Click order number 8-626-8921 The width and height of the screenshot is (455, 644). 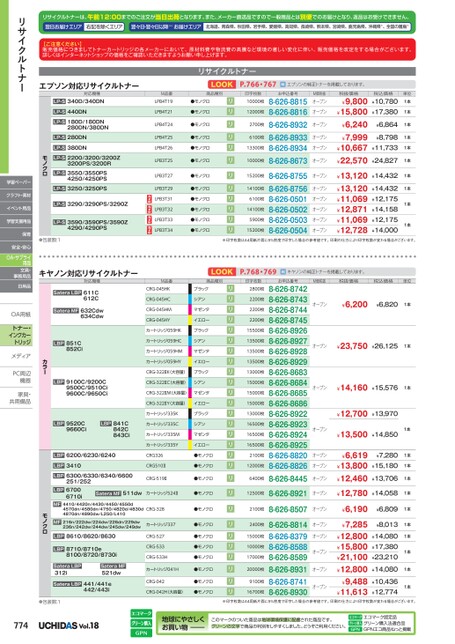tap(288, 493)
